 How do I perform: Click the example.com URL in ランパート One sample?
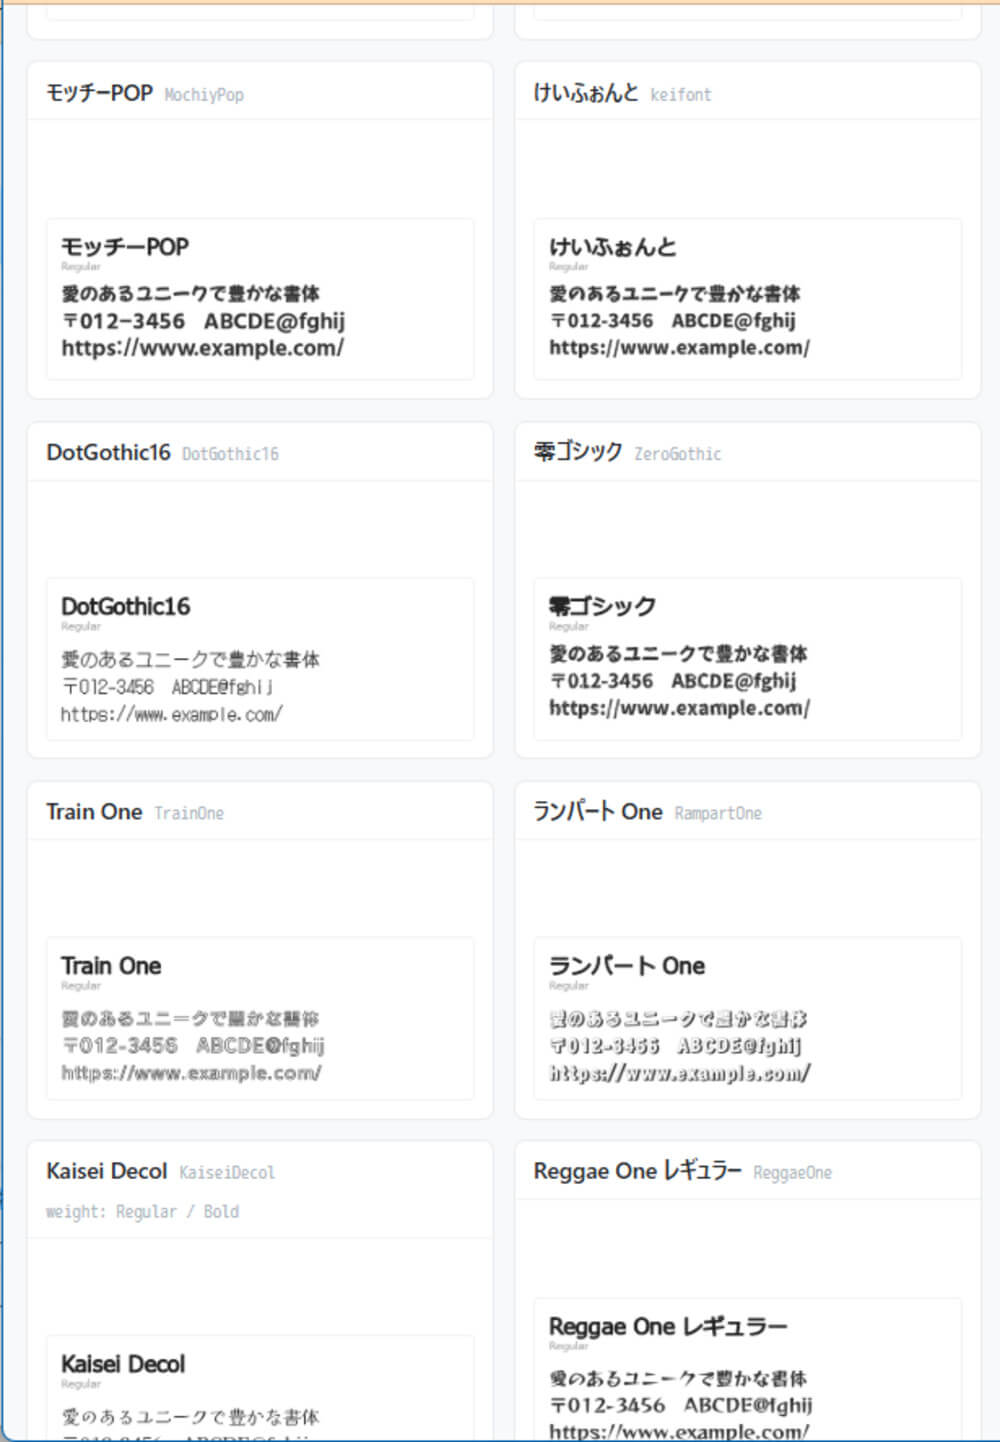tap(680, 1073)
